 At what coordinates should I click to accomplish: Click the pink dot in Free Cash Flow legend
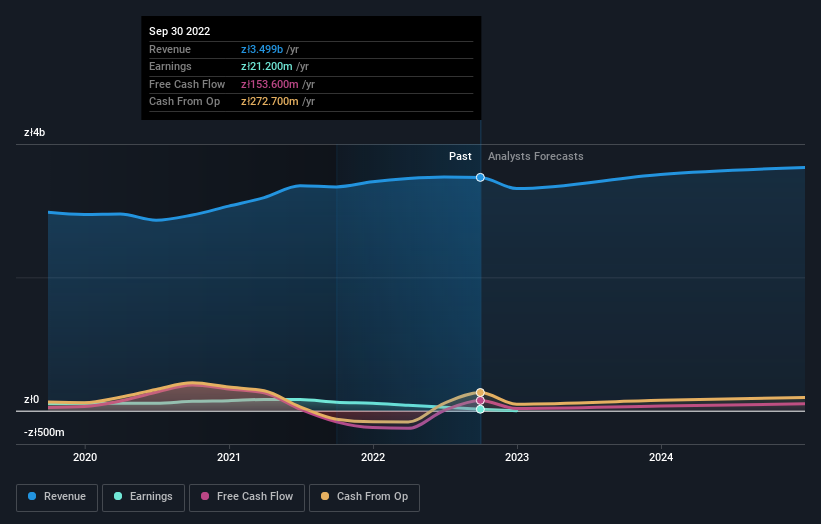point(205,496)
